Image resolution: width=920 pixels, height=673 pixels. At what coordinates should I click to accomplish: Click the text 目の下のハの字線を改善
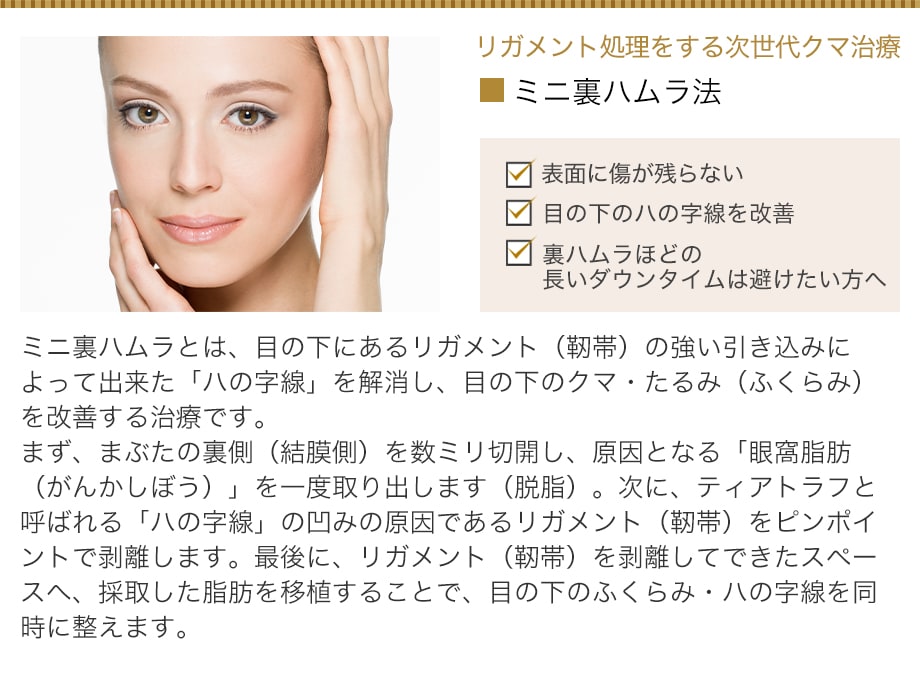(x=668, y=213)
